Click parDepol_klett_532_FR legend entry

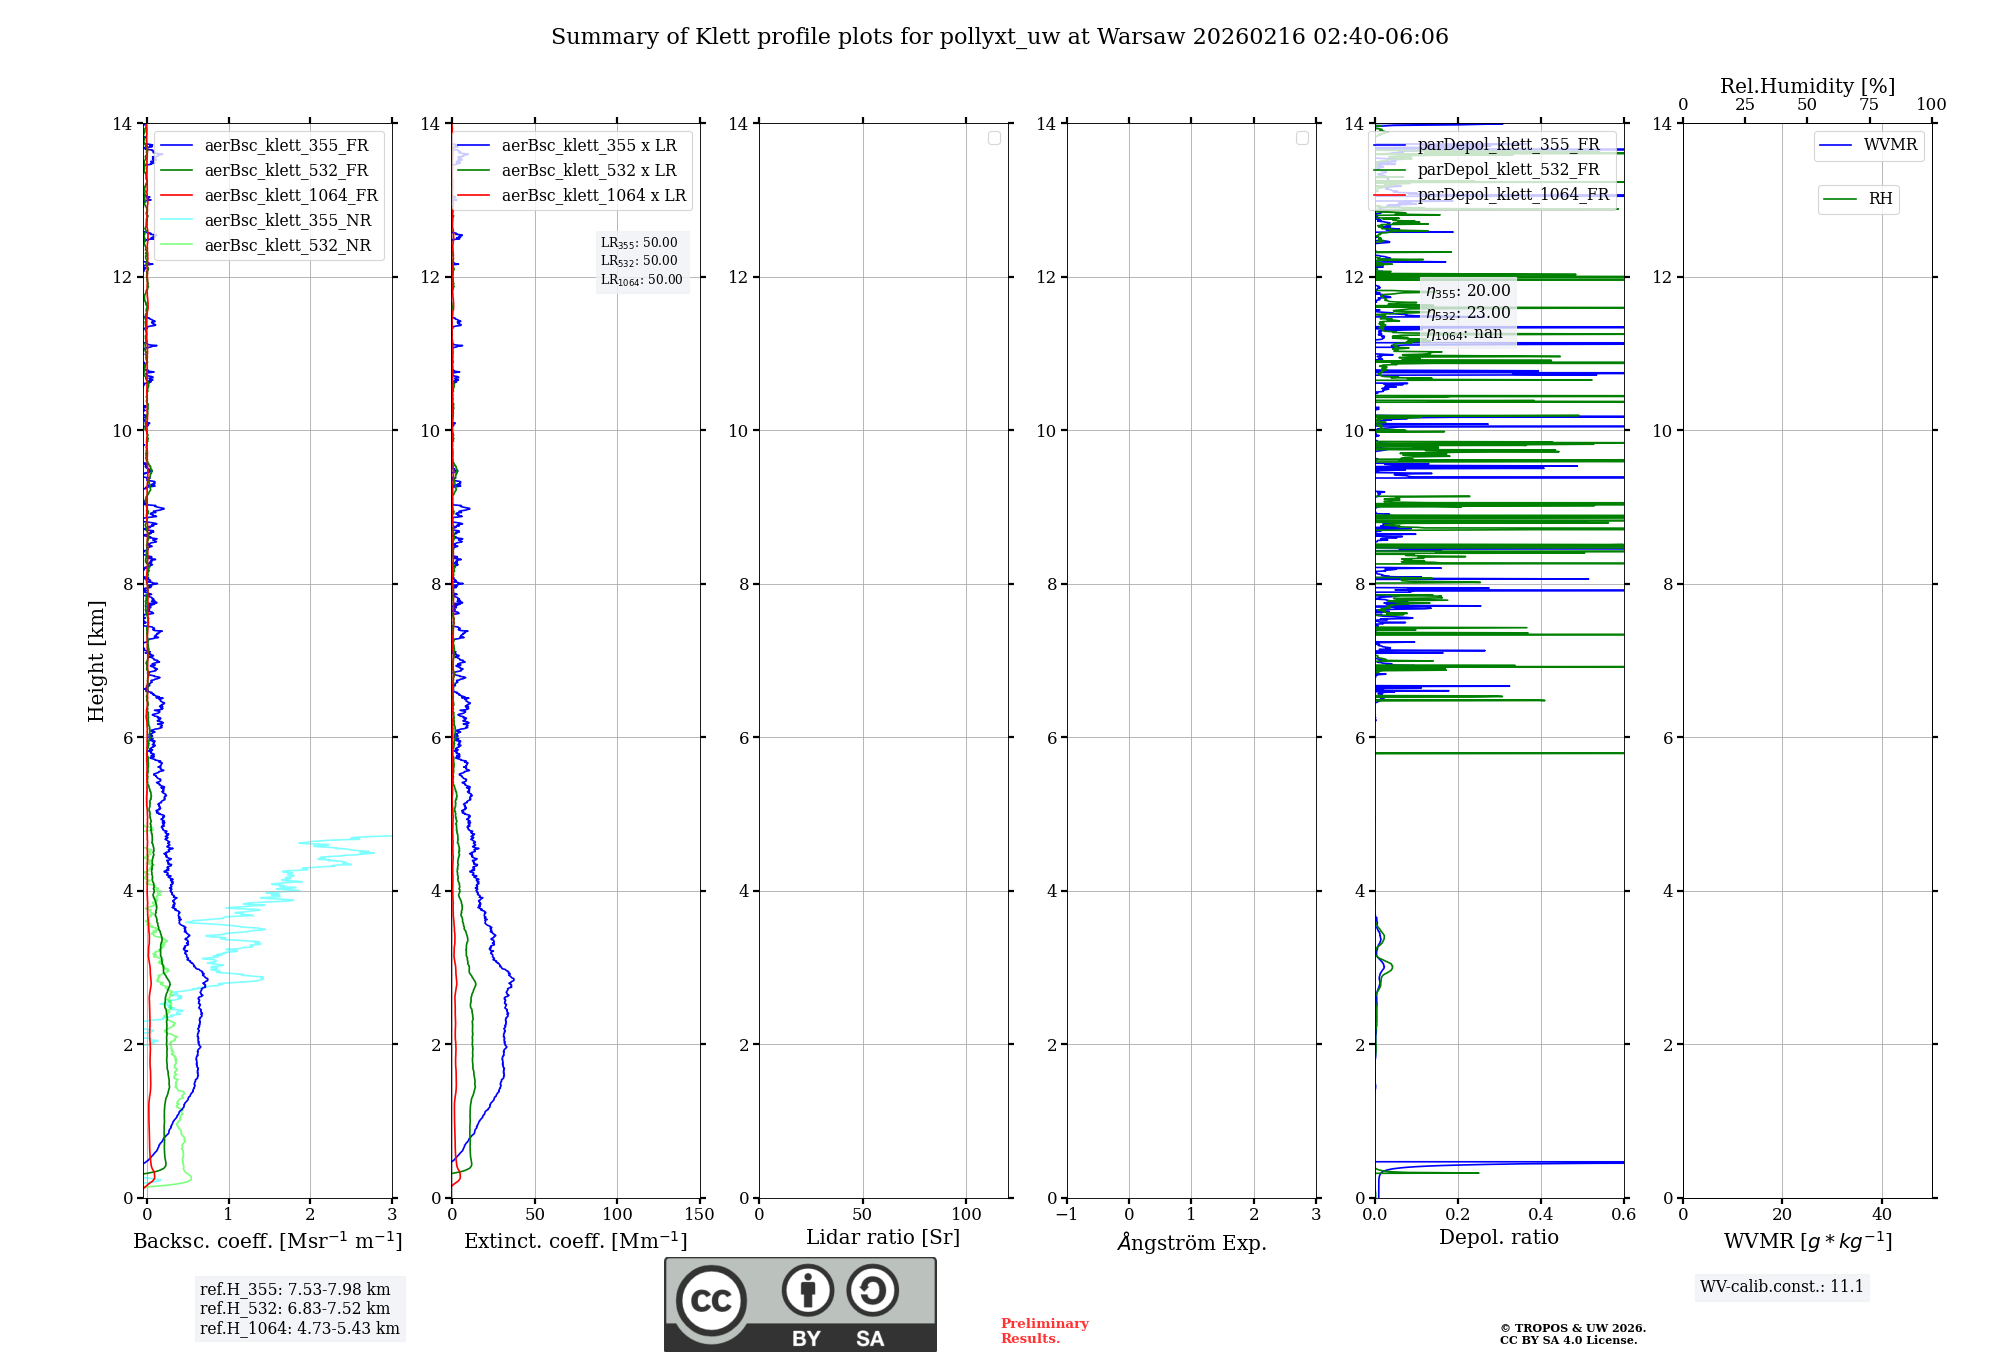pos(1508,170)
